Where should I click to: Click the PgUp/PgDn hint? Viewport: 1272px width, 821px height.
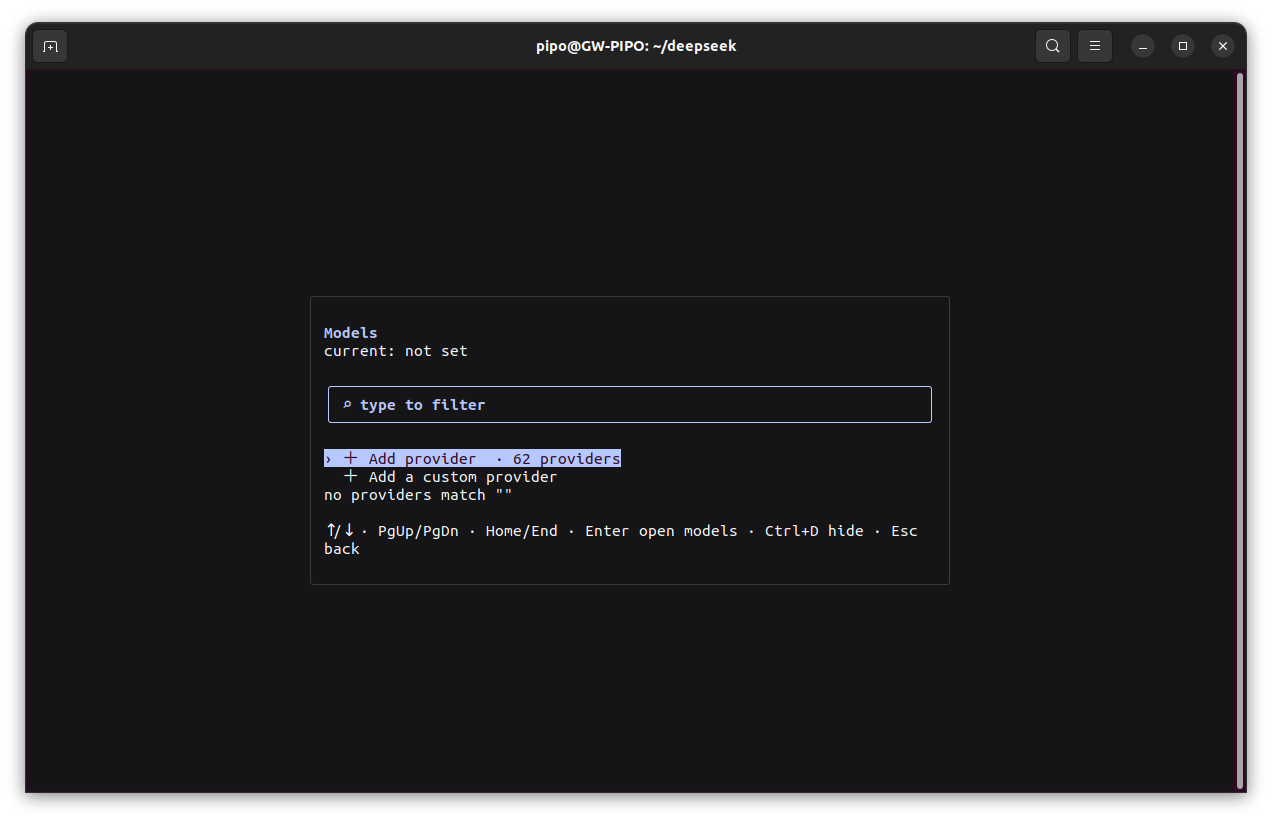418,531
